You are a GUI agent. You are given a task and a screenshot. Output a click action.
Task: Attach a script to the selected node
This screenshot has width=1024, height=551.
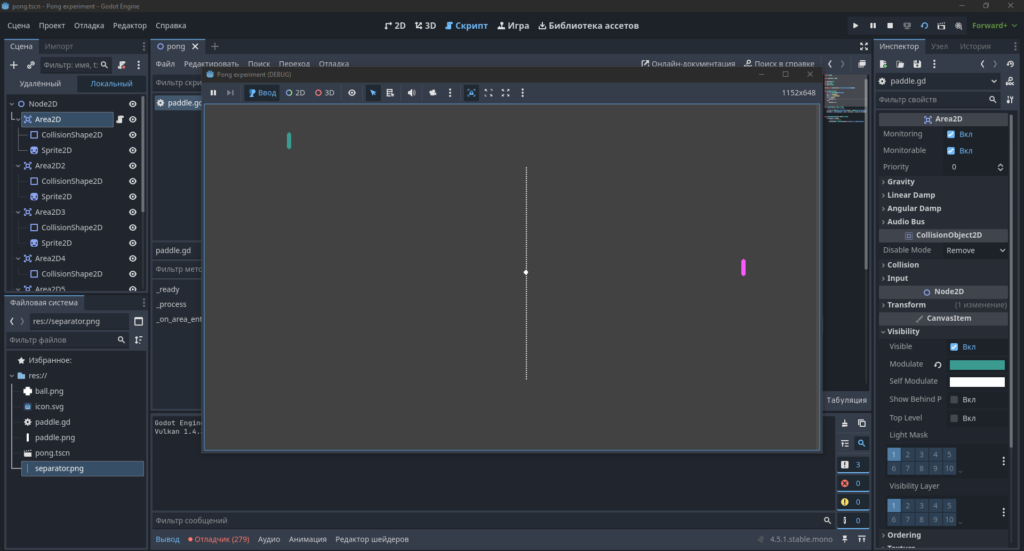[x=121, y=65]
